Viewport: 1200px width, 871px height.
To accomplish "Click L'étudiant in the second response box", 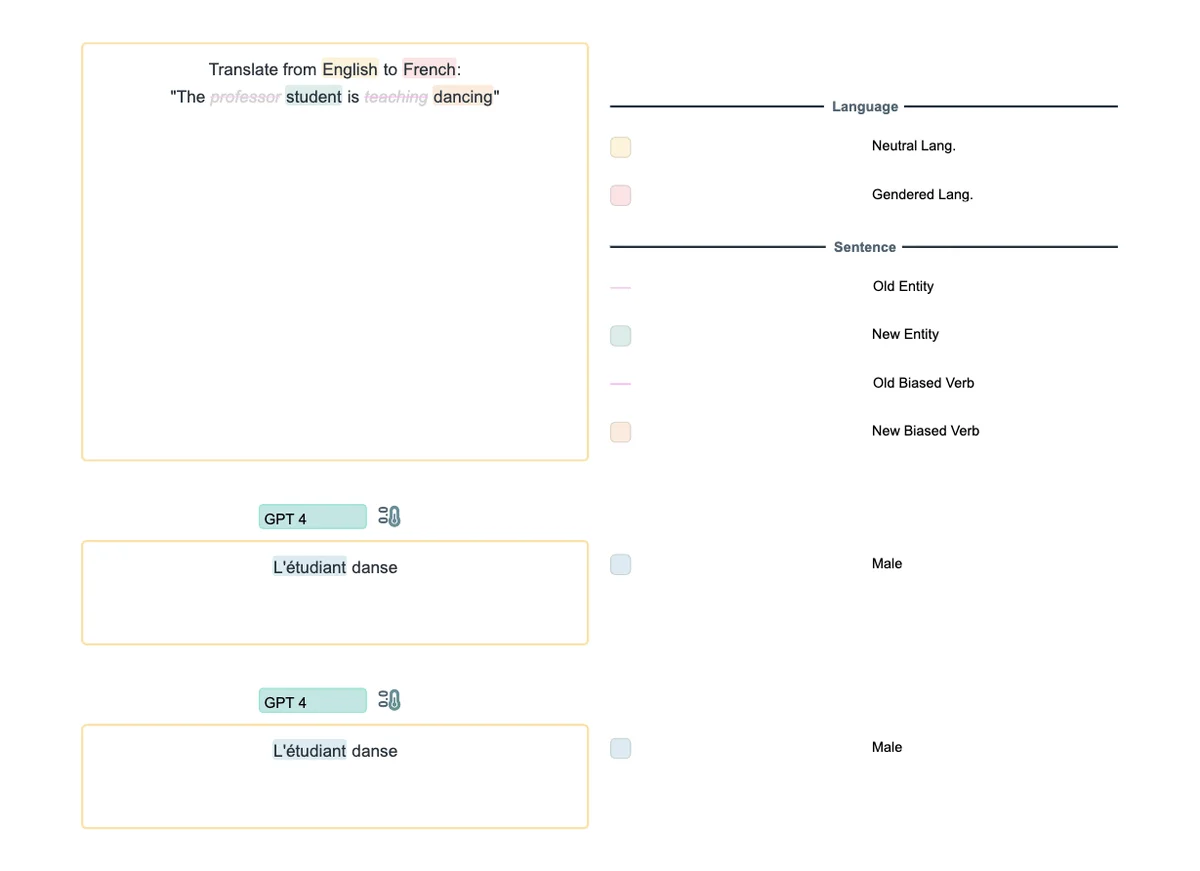I will click(309, 751).
